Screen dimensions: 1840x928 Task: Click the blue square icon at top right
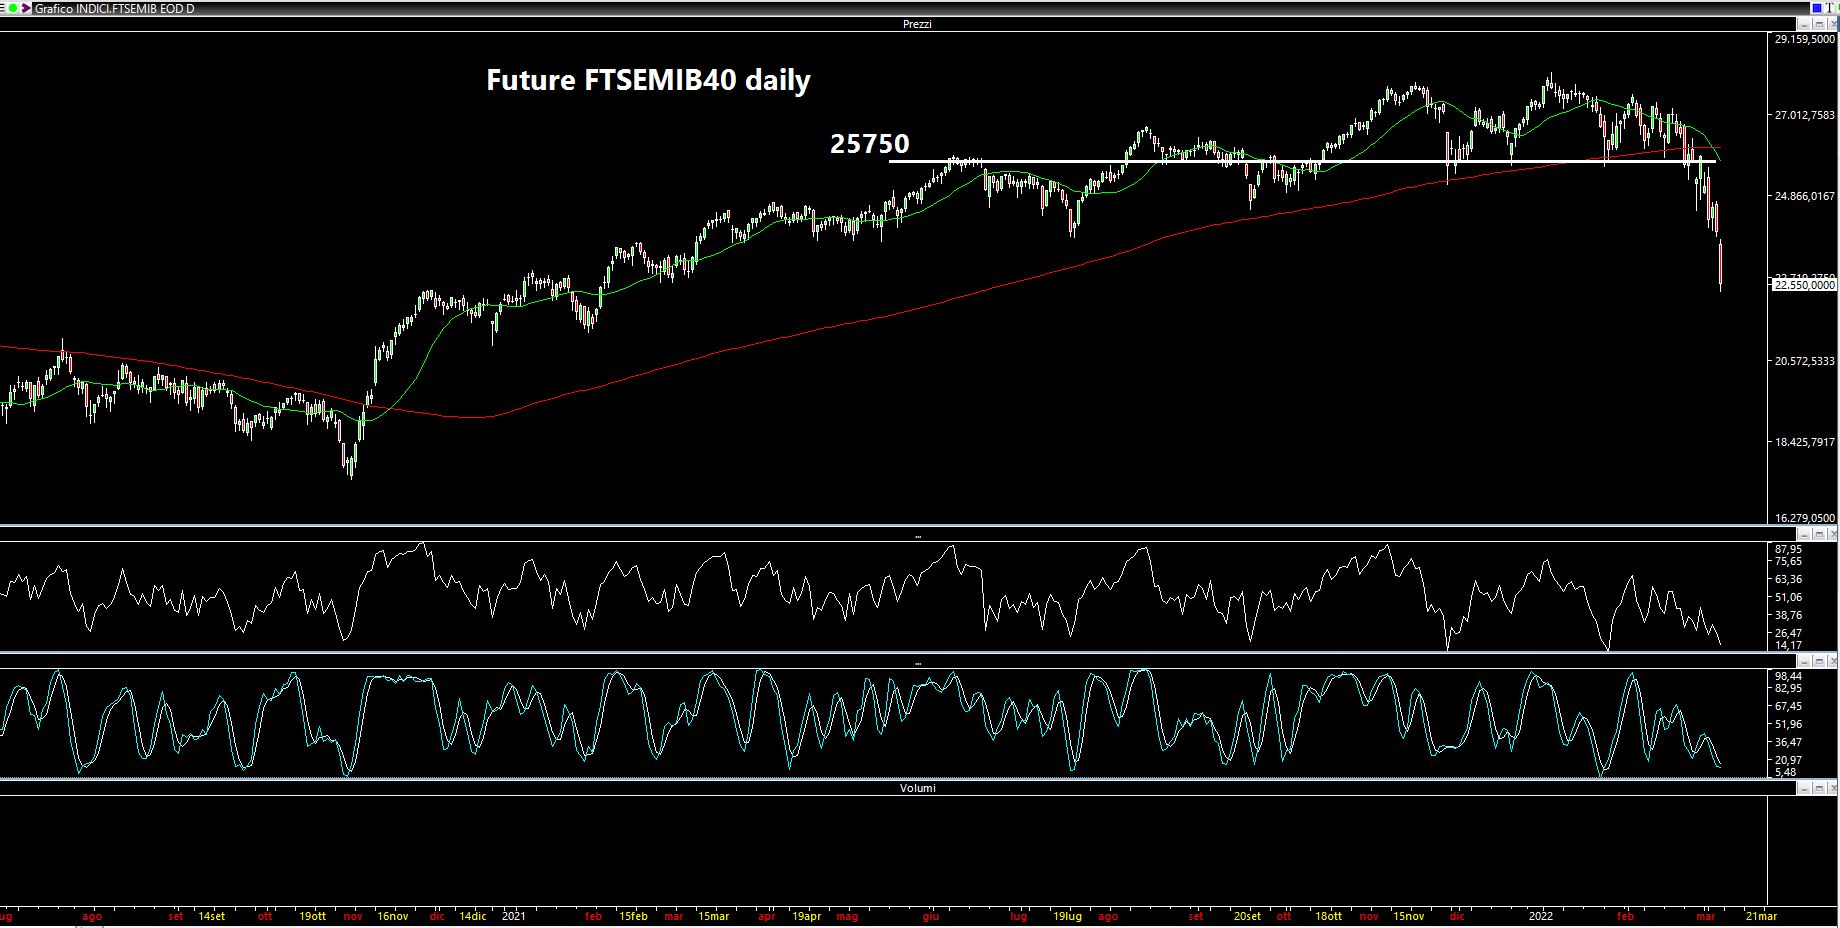[x=1817, y=9]
